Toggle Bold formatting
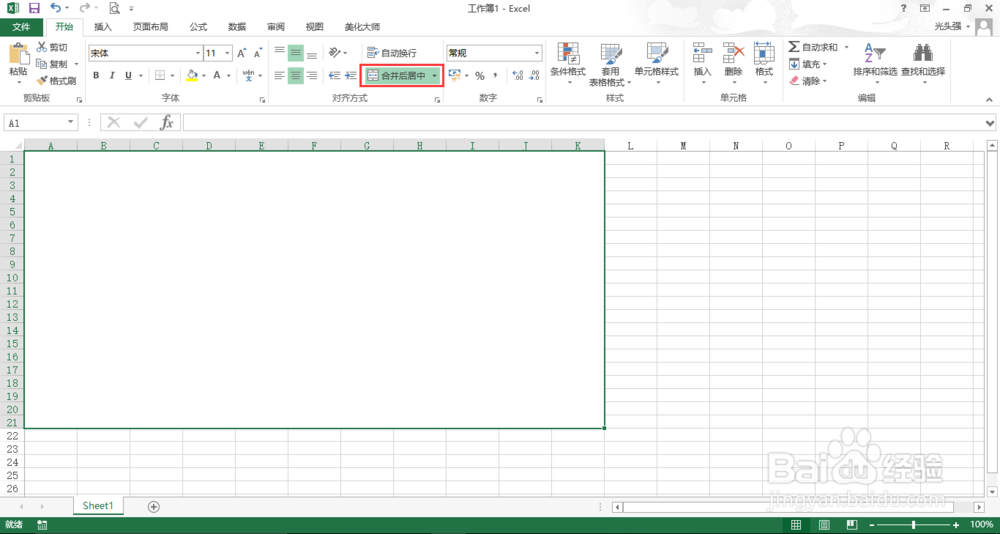Screen dimensions: 1000x534 (96, 75)
